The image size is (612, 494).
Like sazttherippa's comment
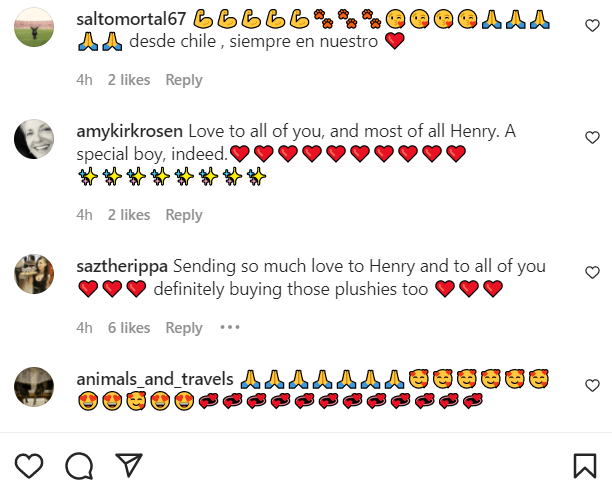tap(592, 272)
